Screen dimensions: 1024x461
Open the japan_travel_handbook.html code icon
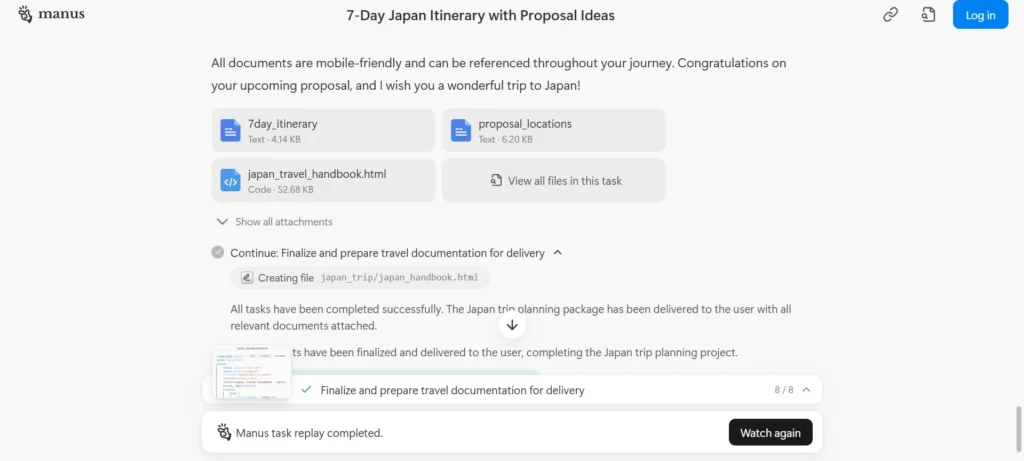pyautogui.click(x=231, y=180)
